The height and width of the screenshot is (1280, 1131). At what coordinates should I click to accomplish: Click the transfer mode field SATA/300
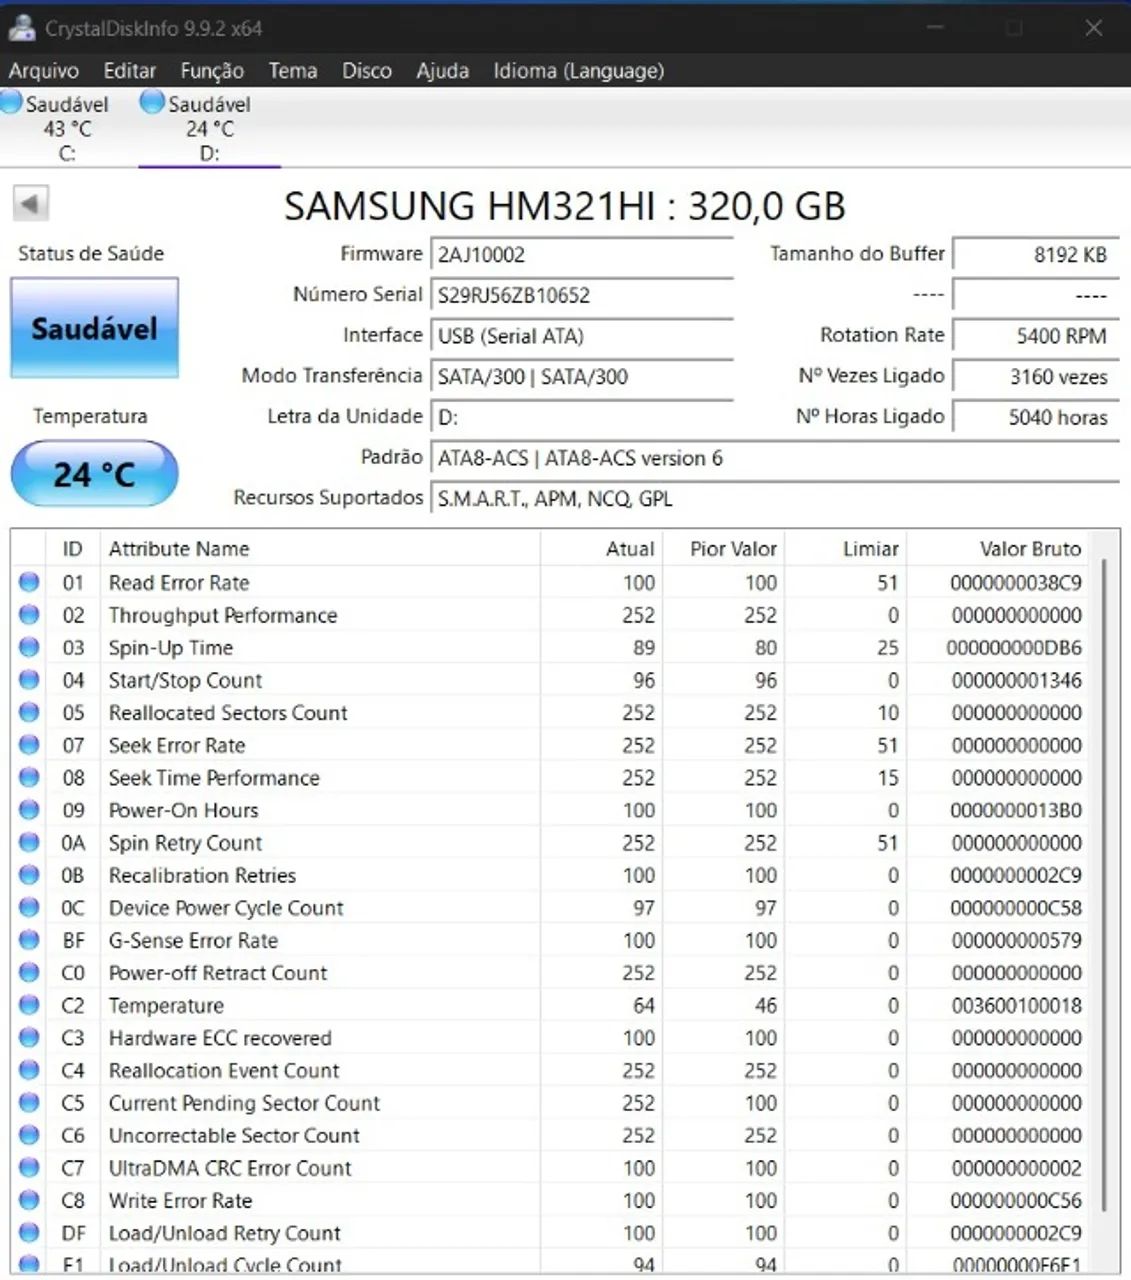pyautogui.click(x=582, y=377)
